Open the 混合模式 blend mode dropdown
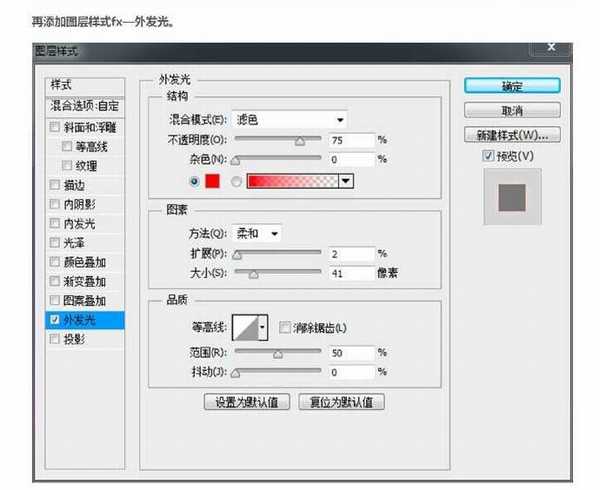 click(288, 119)
